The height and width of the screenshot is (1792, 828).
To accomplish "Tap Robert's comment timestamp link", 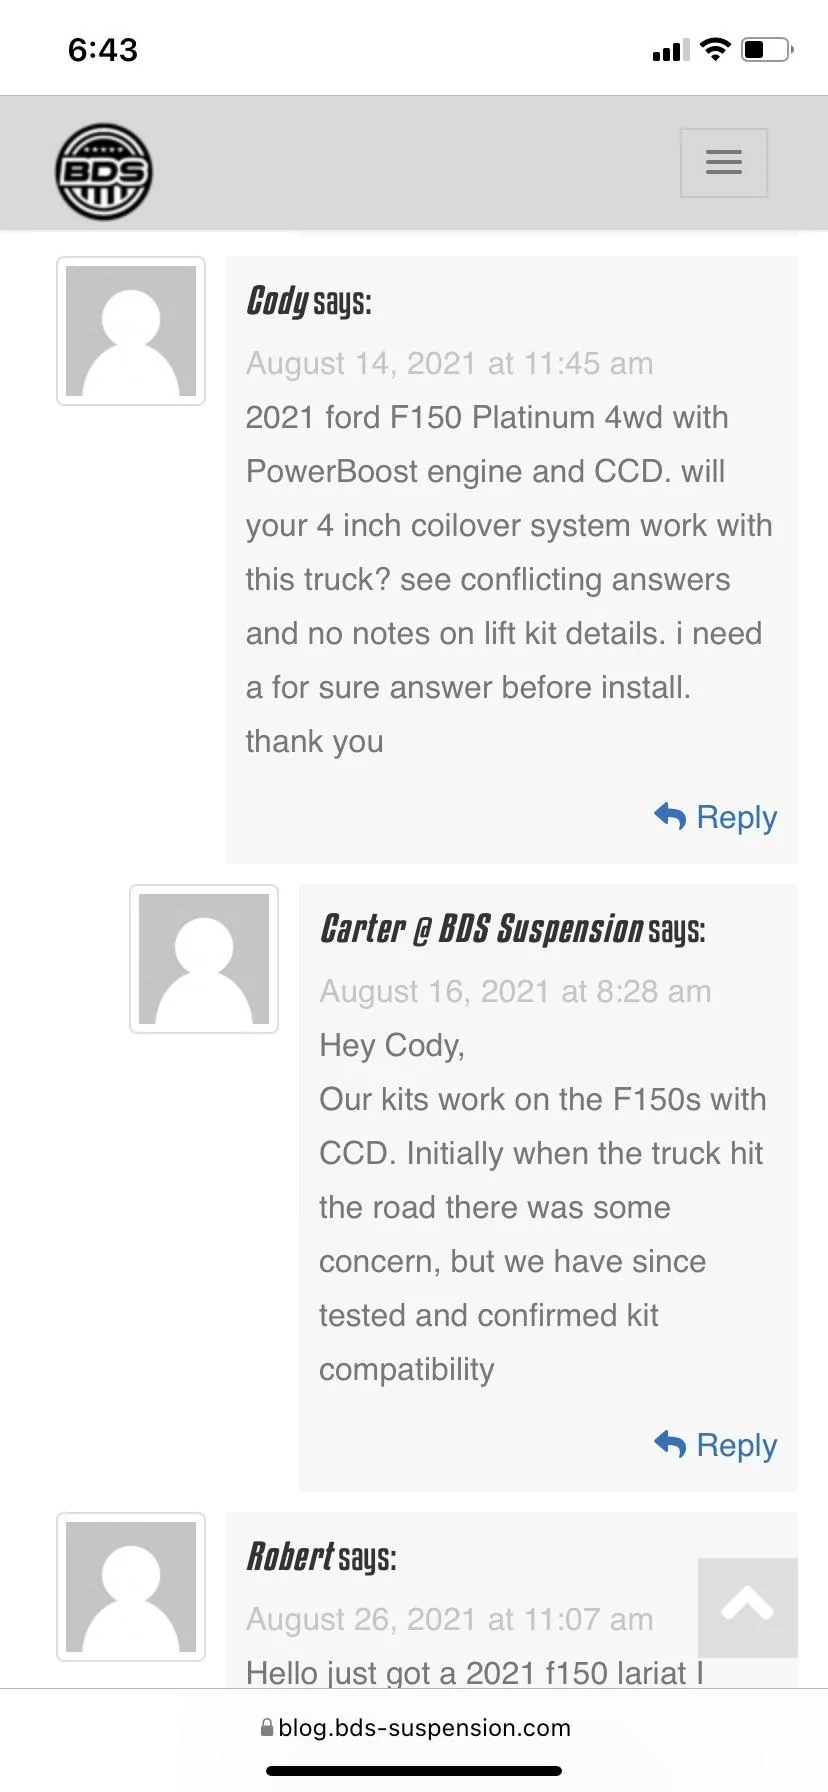I will (x=449, y=1619).
